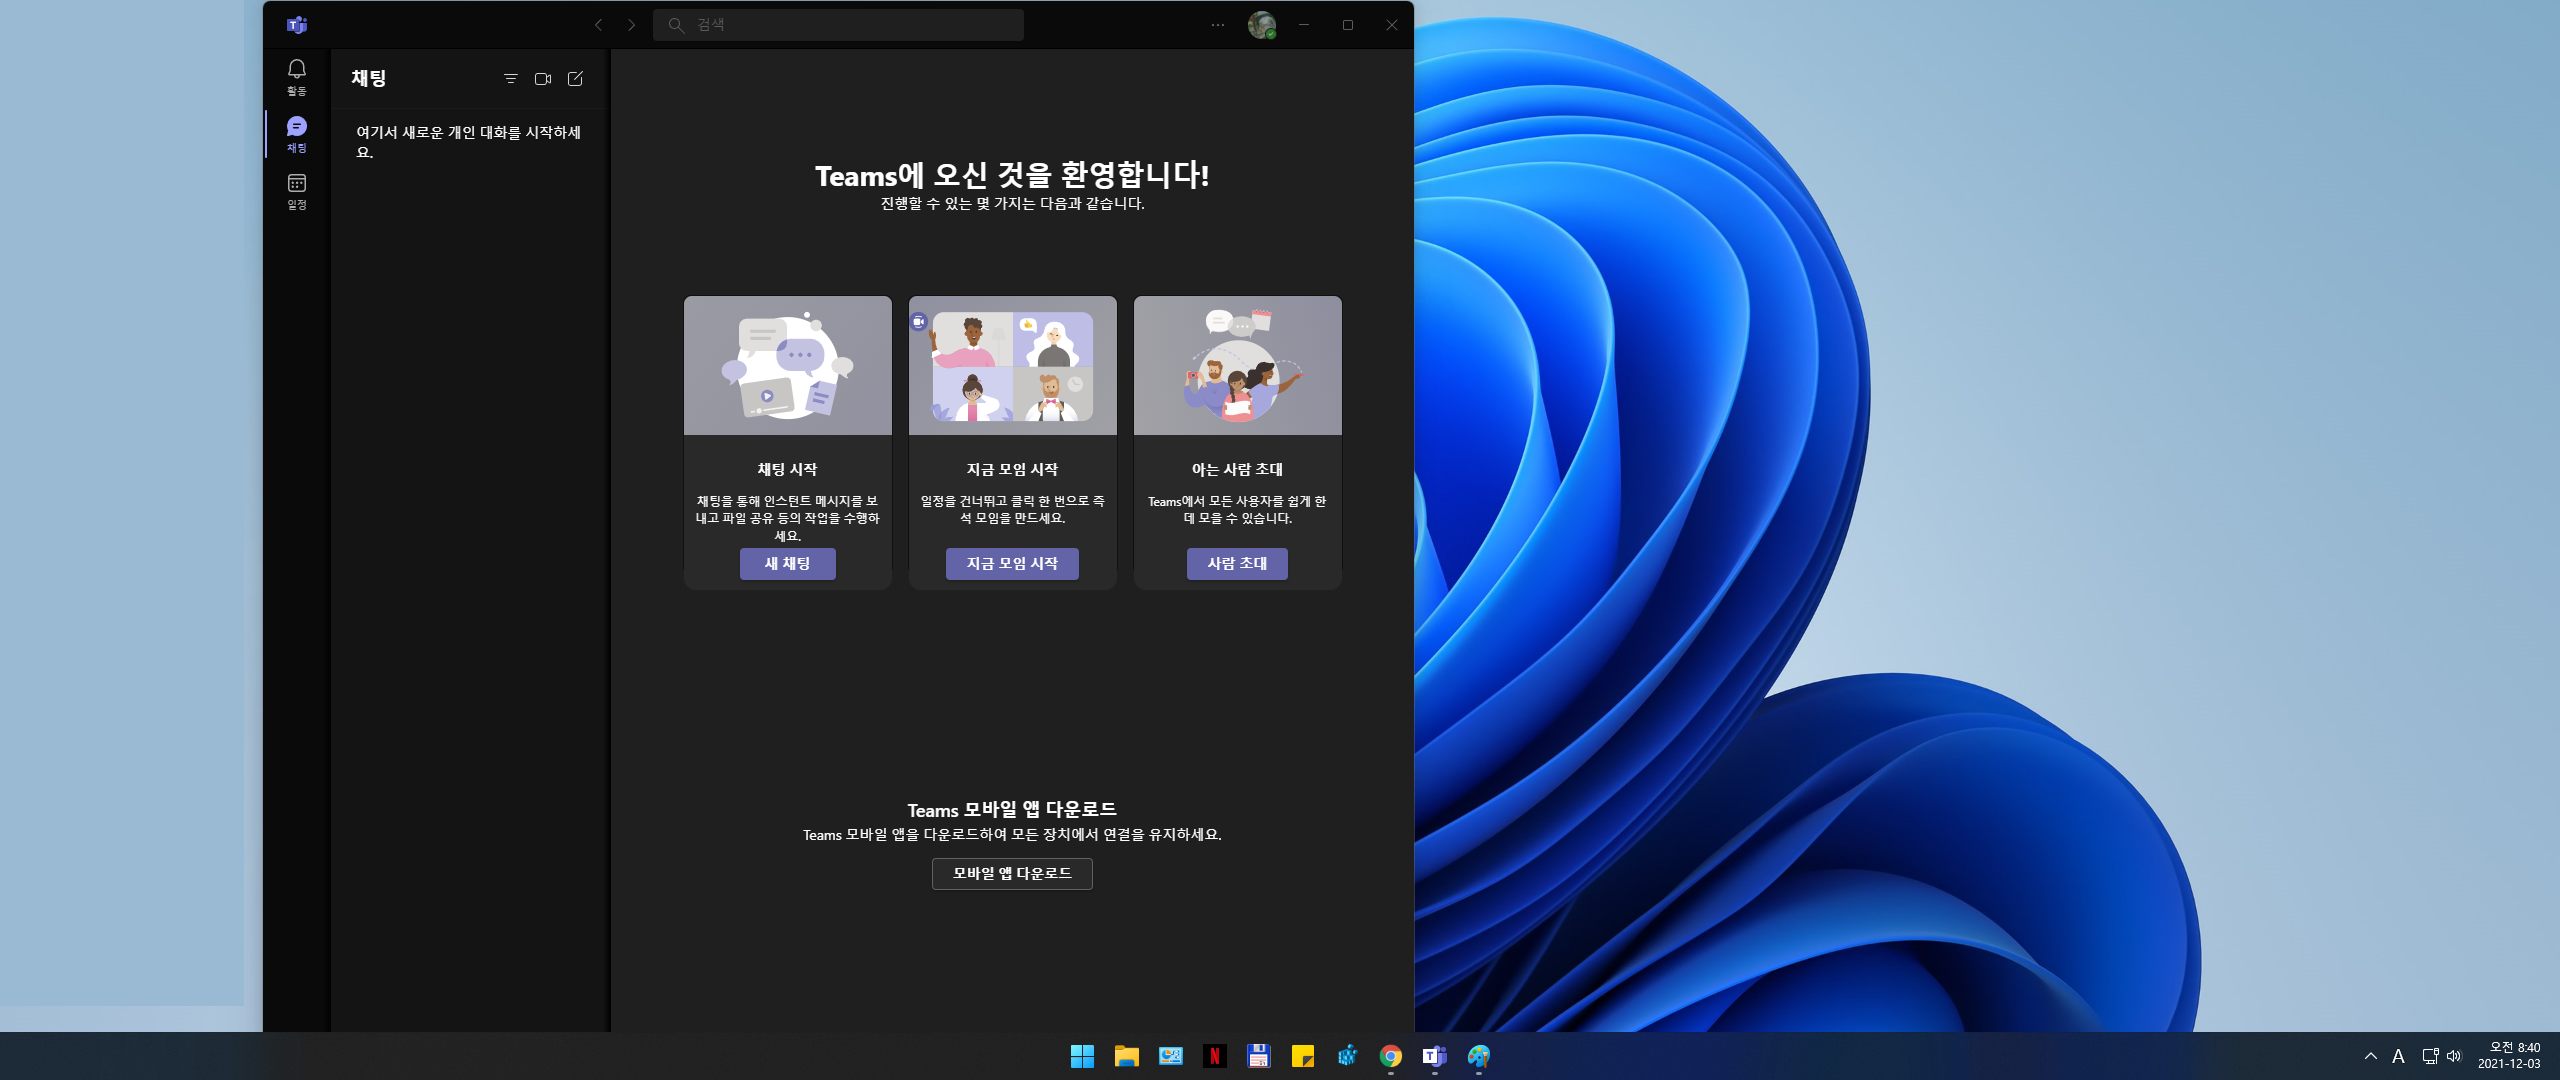Open the volume icon in system tray
Image resolution: width=2560 pixels, height=1080 pixels.
click(x=2454, y=1056)
